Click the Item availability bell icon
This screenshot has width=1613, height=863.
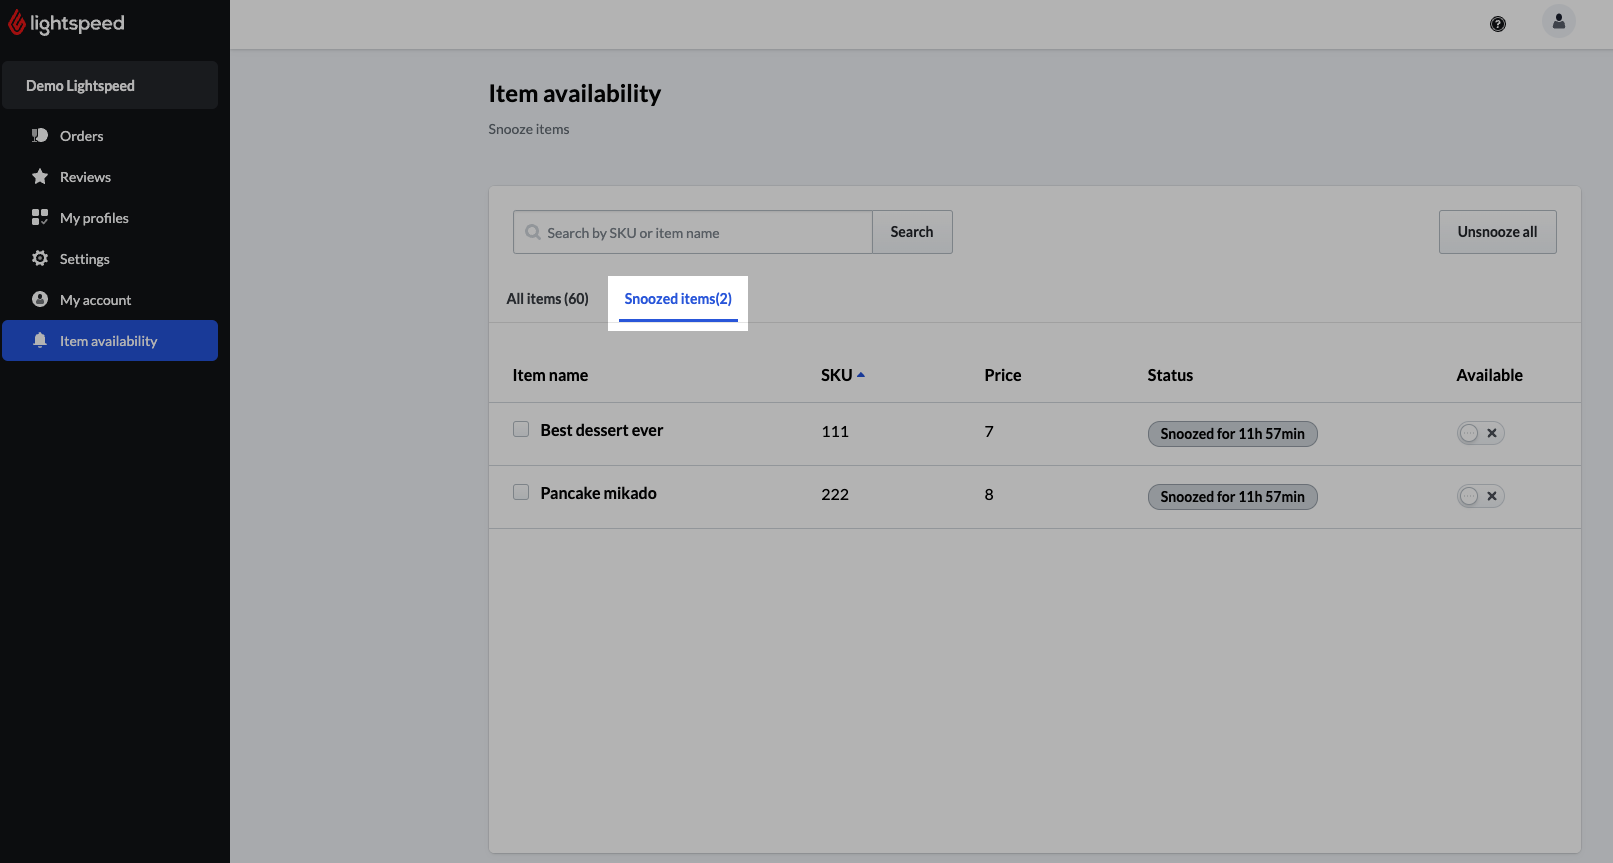pos(40,341)
